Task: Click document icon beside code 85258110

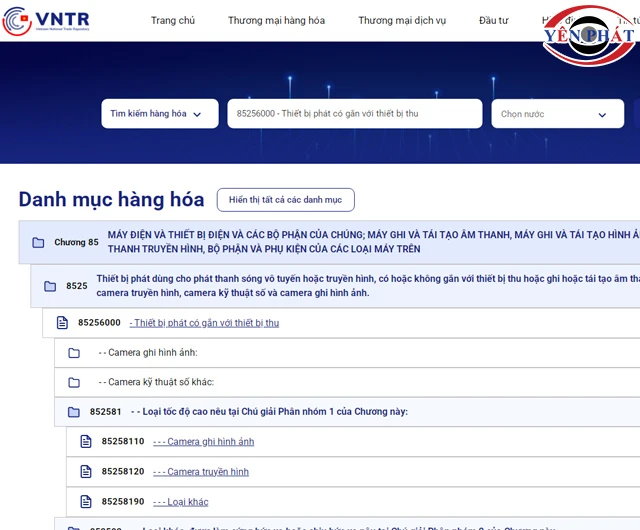Action: point(86,442)
